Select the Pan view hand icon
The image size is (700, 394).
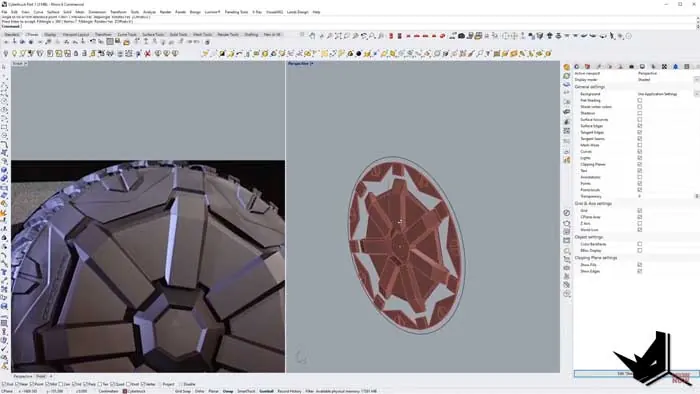(312, 36)
